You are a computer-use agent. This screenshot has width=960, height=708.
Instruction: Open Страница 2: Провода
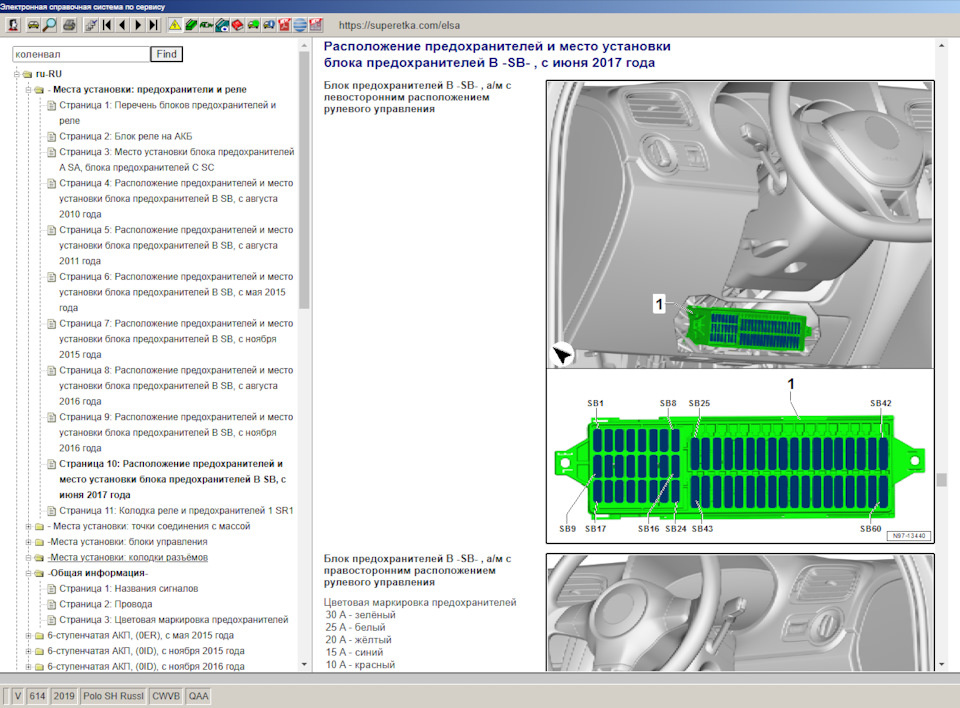(105, 604)
